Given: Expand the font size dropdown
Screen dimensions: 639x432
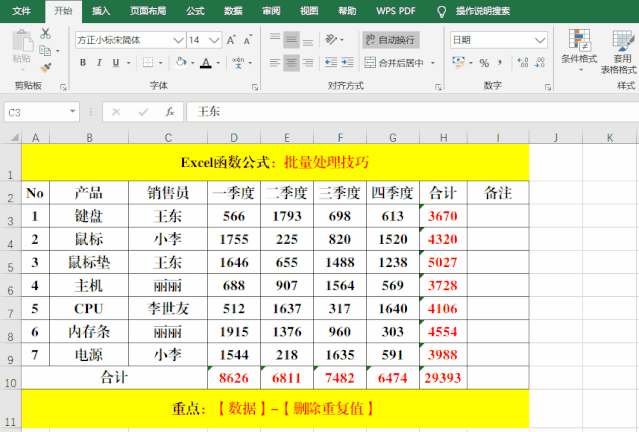Looking at the screenshot, I should pos(215,40).
